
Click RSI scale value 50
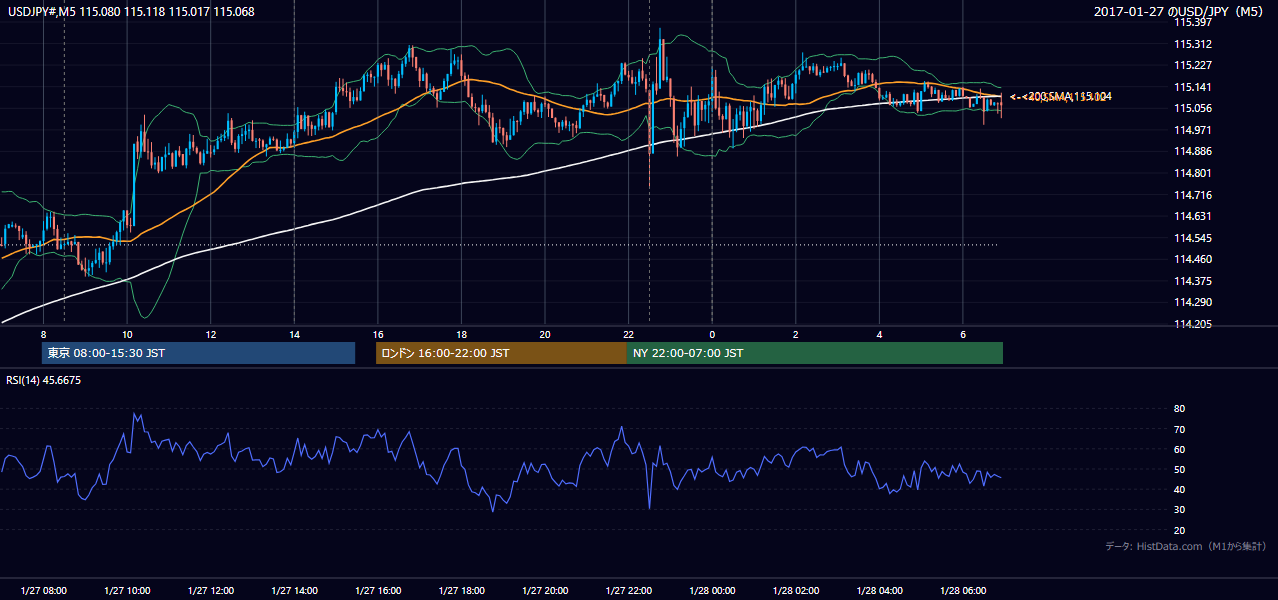click(x=1180, y=469)
